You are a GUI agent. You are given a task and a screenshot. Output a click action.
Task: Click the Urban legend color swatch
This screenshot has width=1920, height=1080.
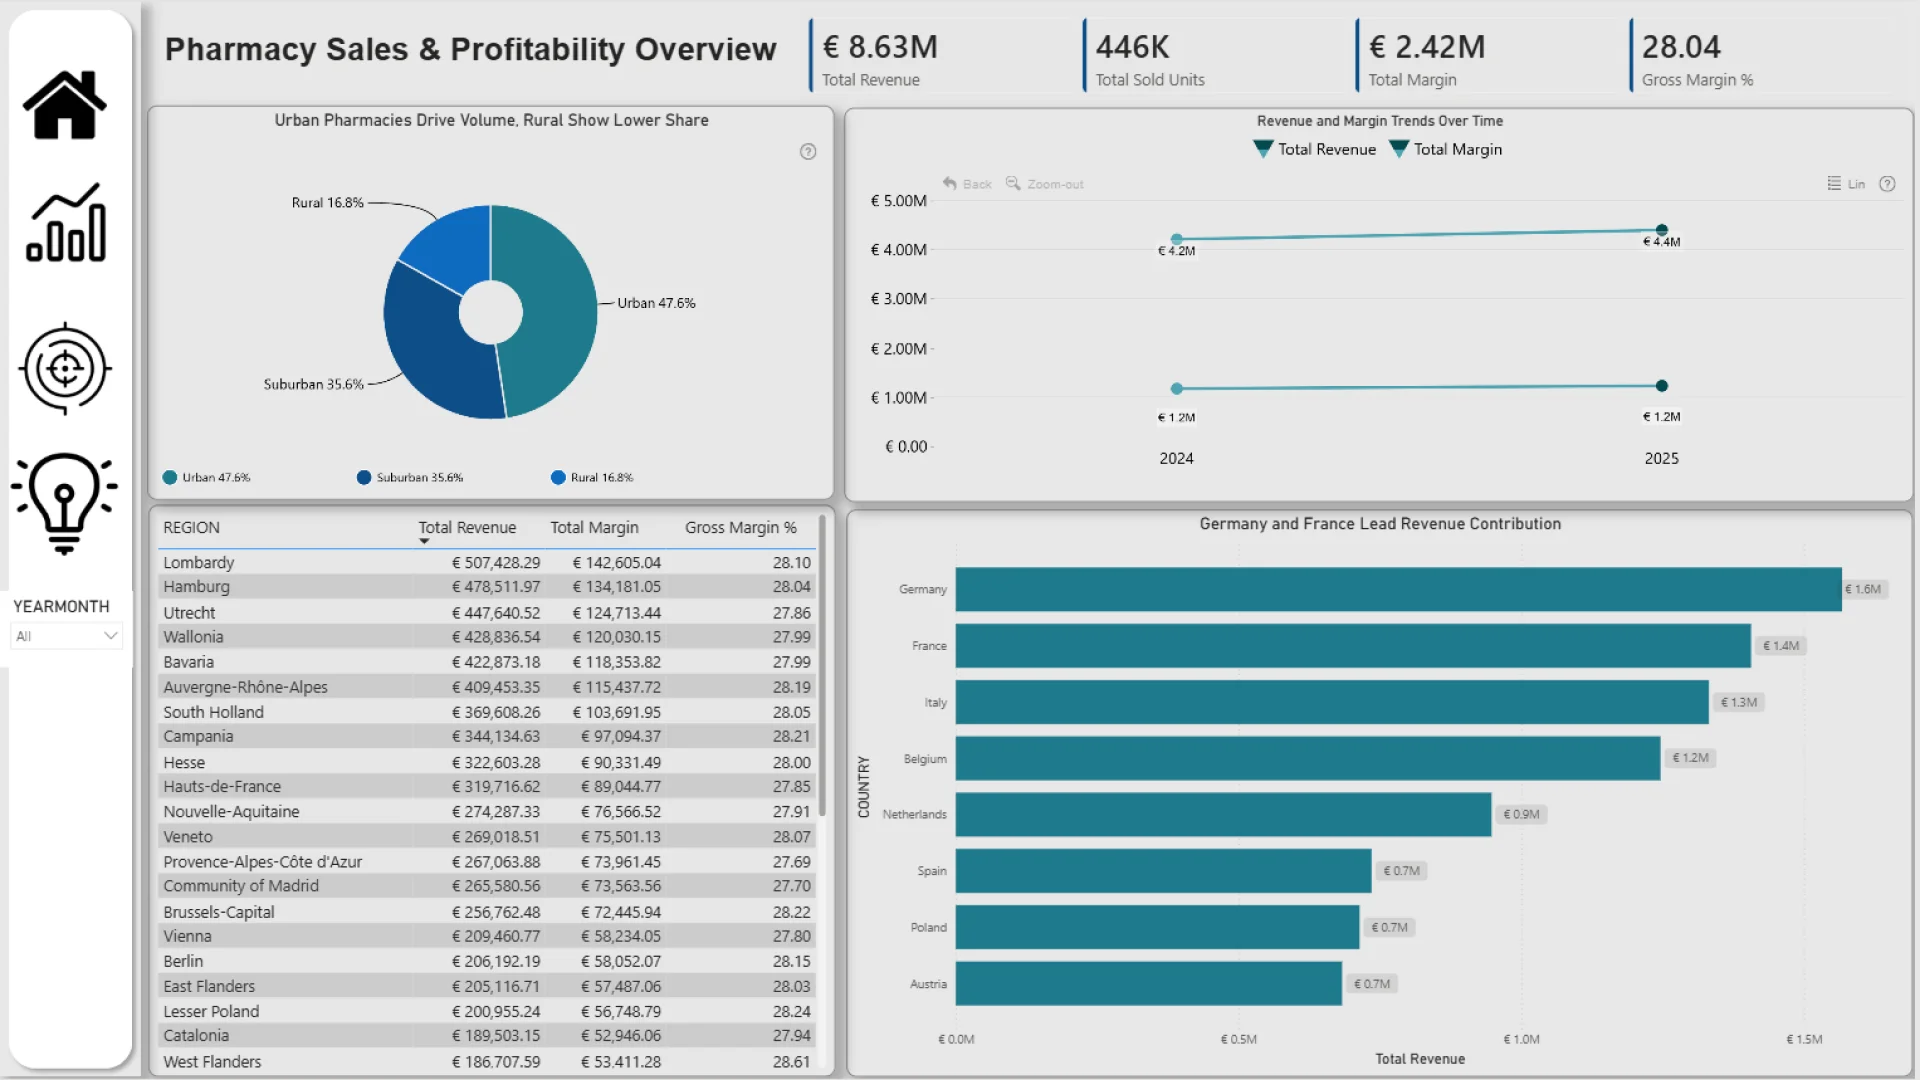(170, 478)
